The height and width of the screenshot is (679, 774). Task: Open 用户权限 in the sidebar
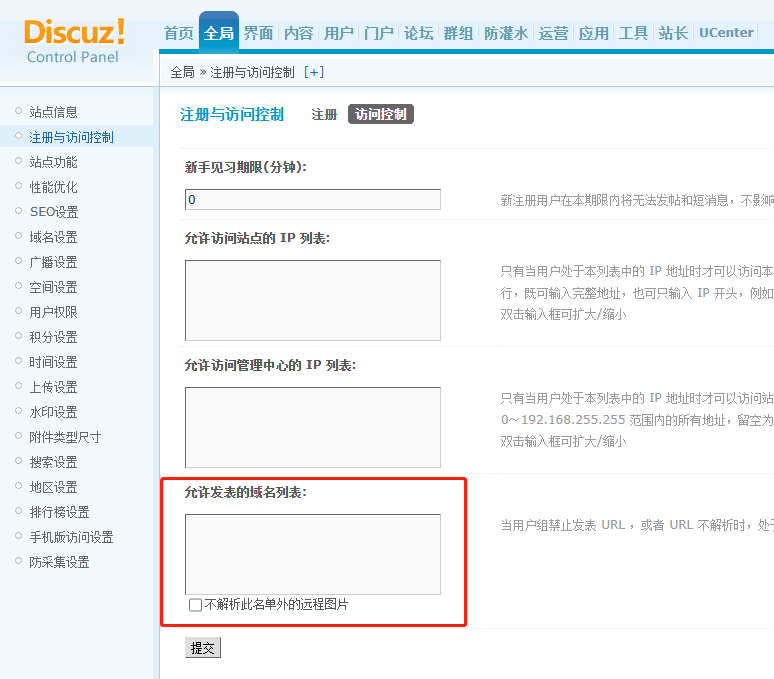click(x=53, y=312)
